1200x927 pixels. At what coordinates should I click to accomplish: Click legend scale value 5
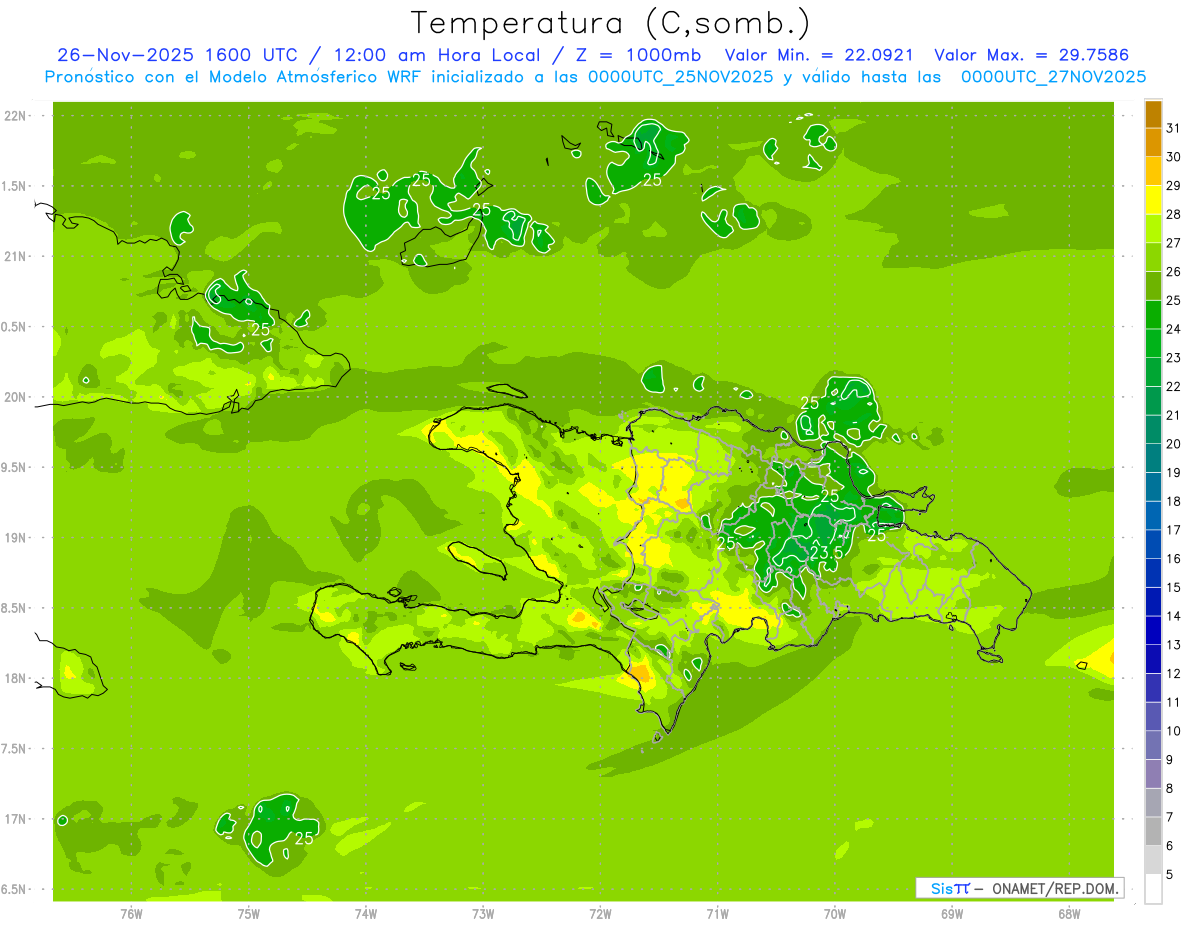click(1170, 874)
